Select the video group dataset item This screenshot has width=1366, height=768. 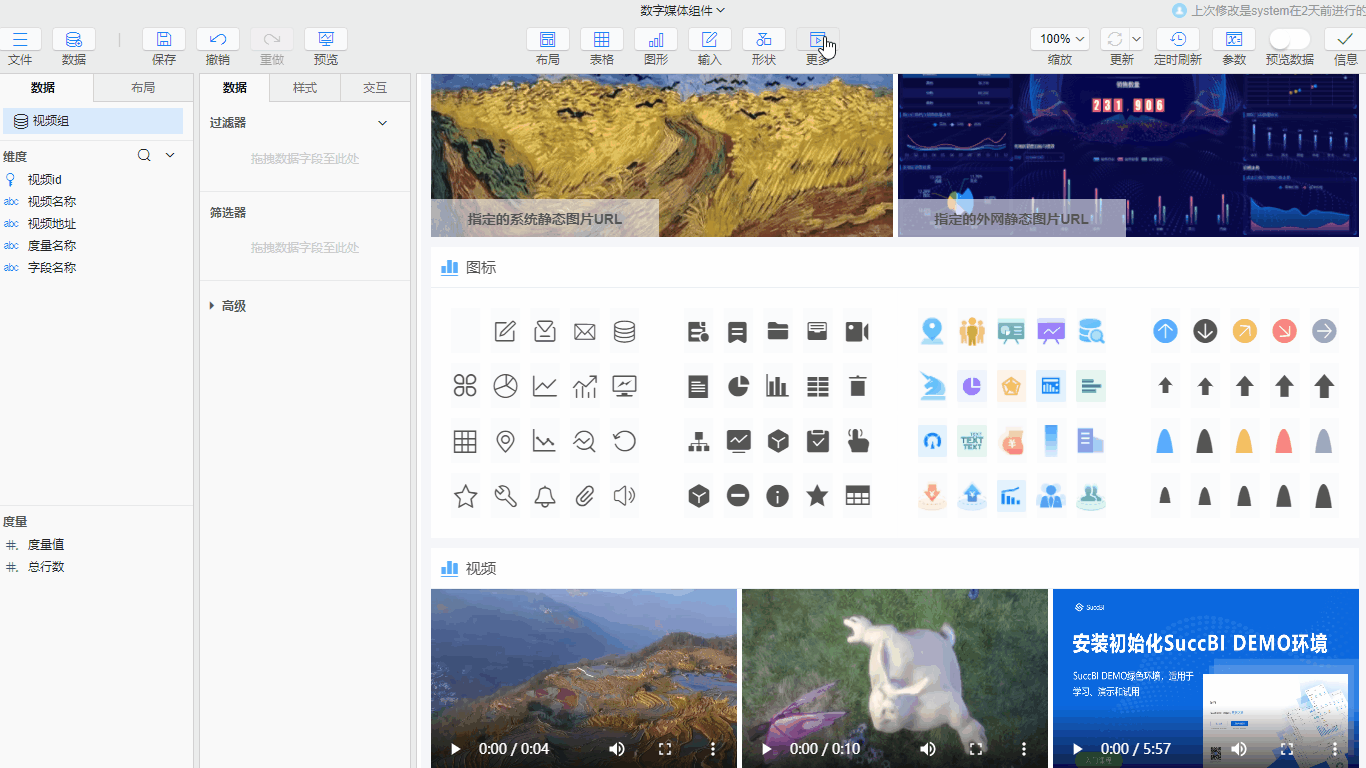(x=93, y=121)
